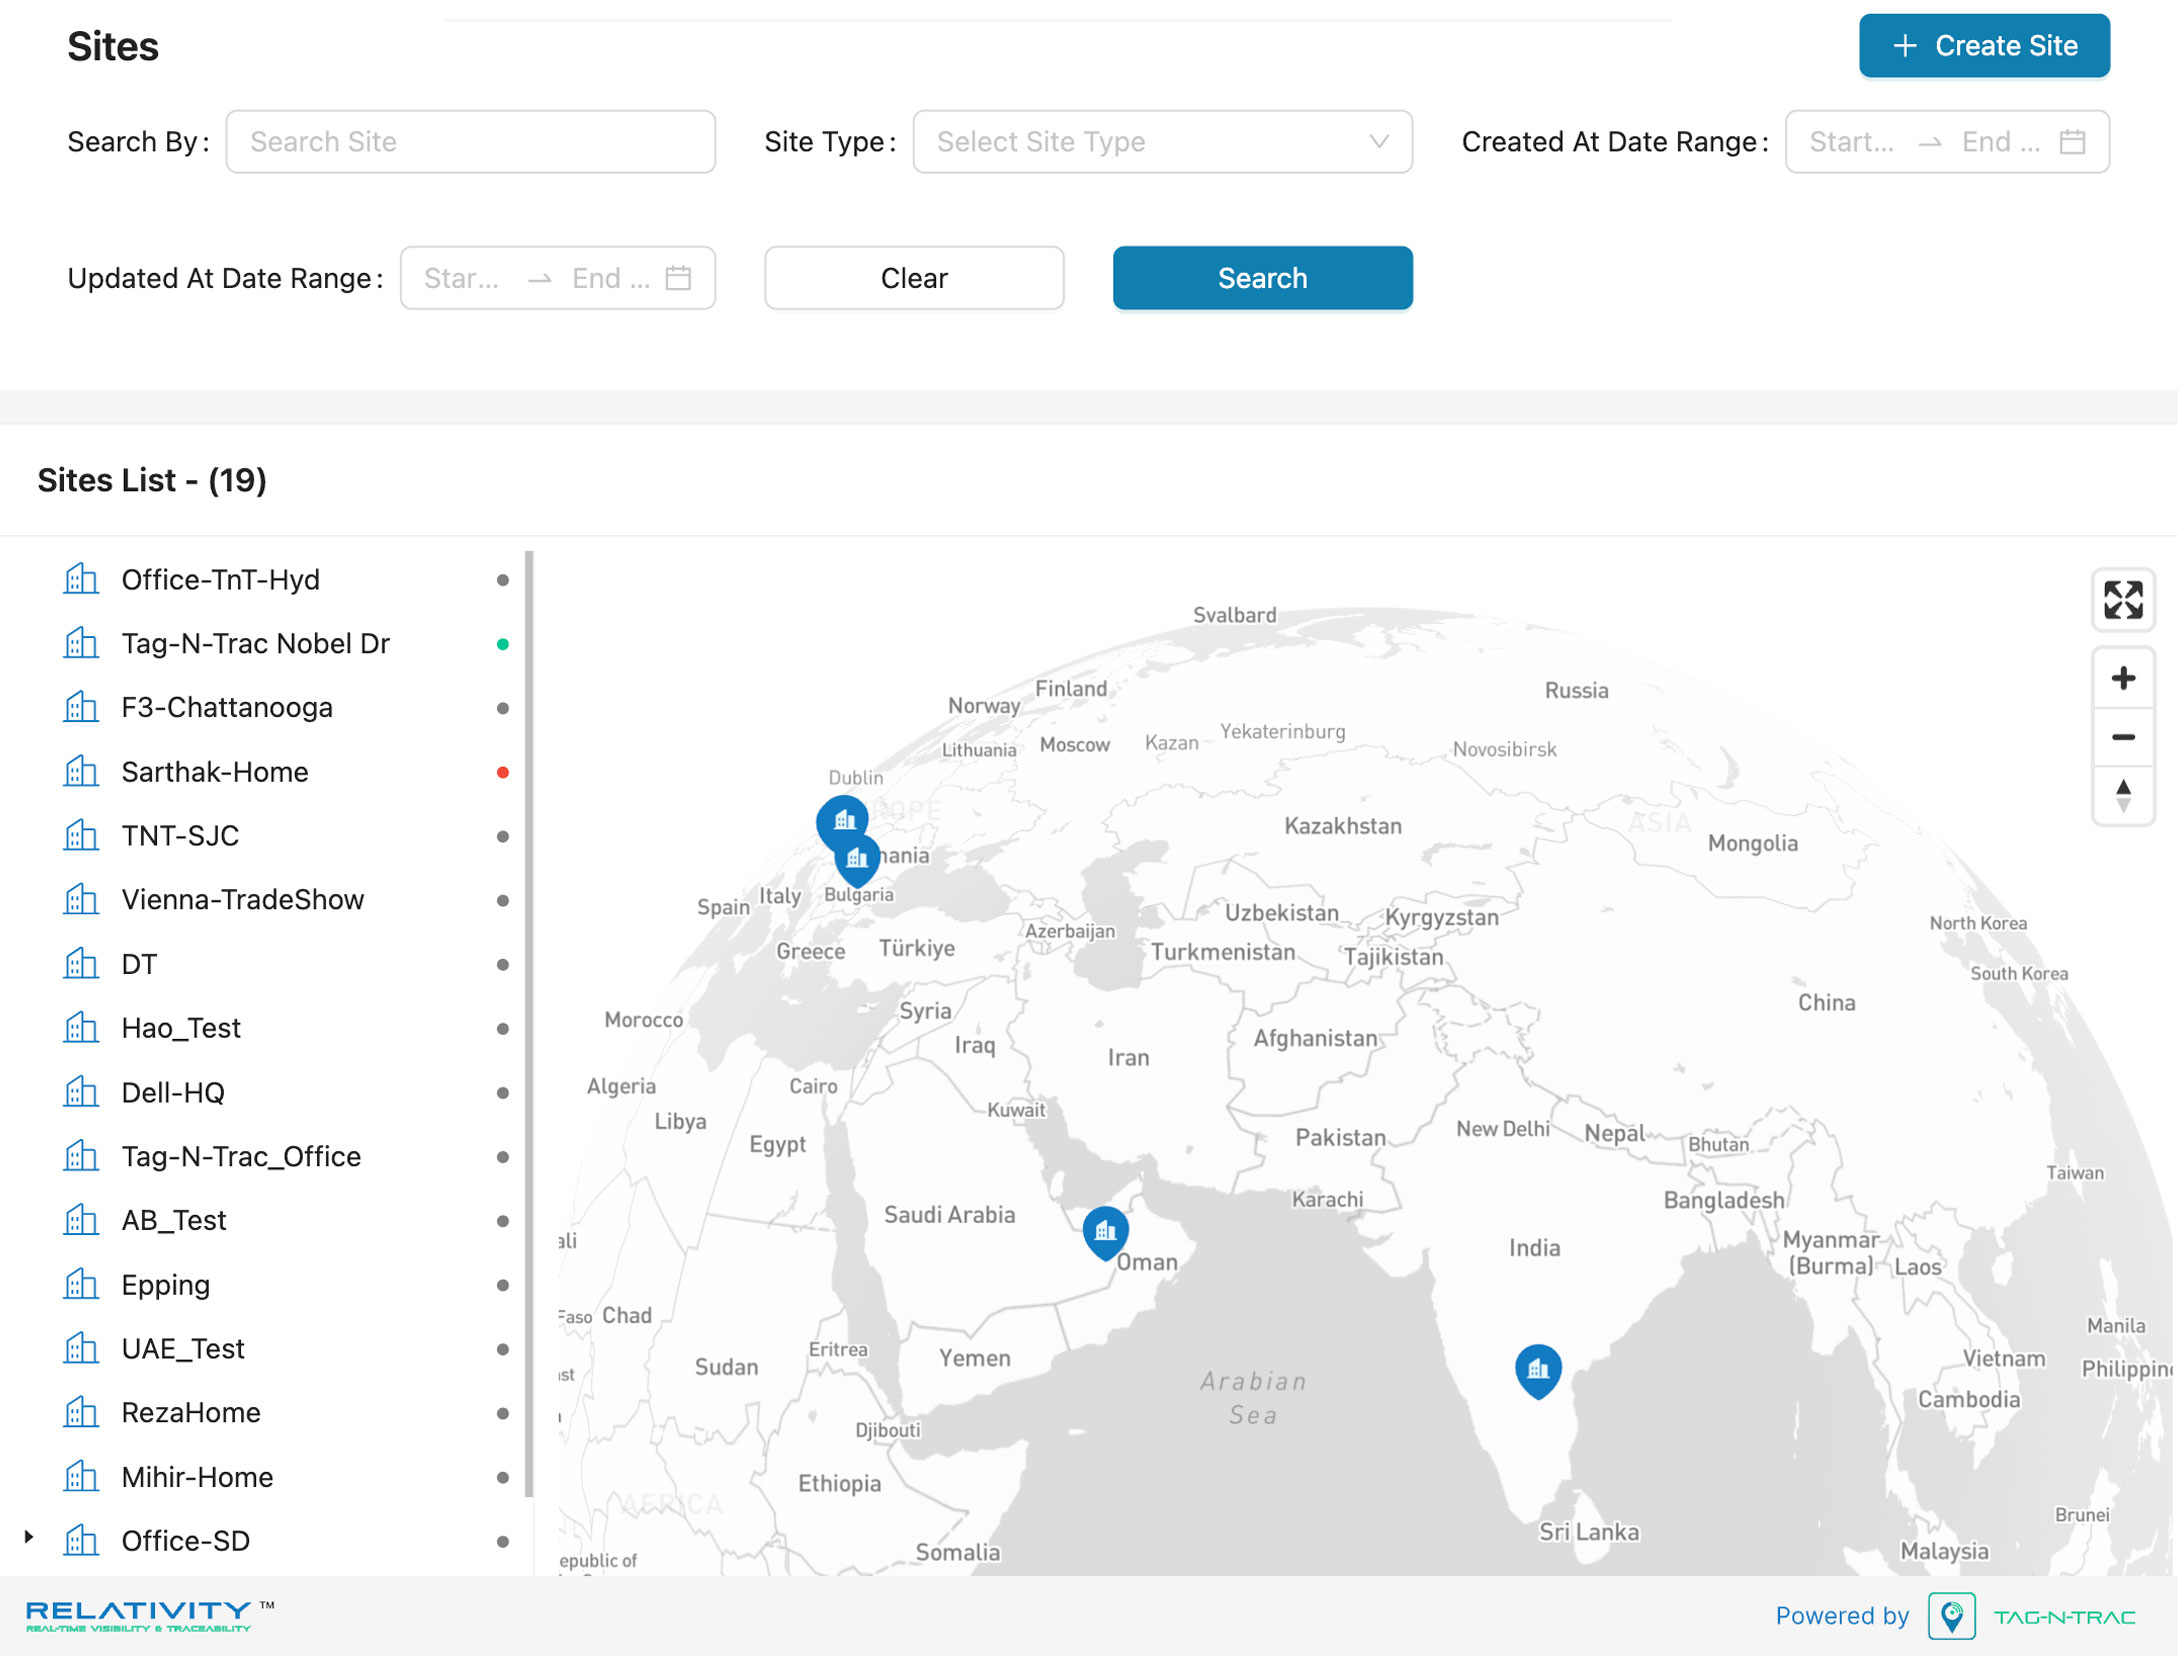Image resolution: width=2178 pixels, height=1656 pixels.
Task: Click building icon beside Dell-HQ
Action: click(x=81, y=1090)
